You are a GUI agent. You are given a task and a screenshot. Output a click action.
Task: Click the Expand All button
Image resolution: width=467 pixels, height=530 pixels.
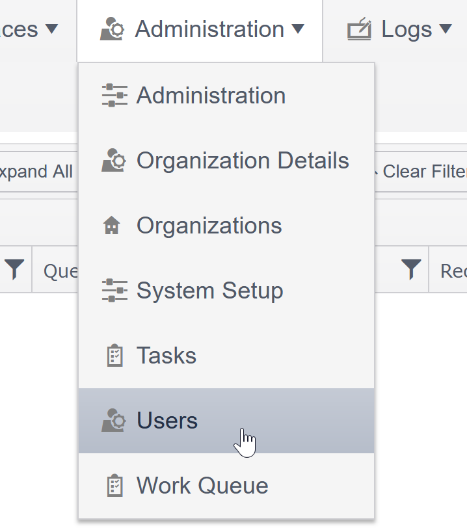pyautogui.click(x=36, y=171)
